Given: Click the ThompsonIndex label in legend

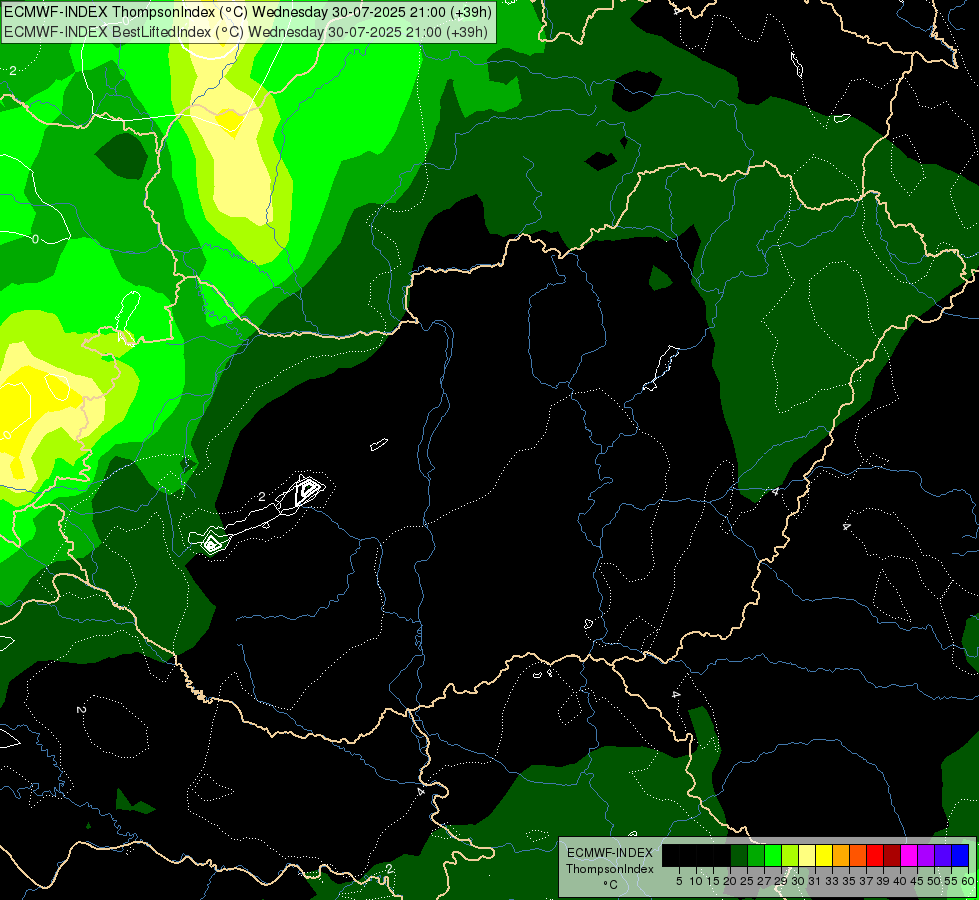Looking at the screenshot, I should [x=610, y=869].
